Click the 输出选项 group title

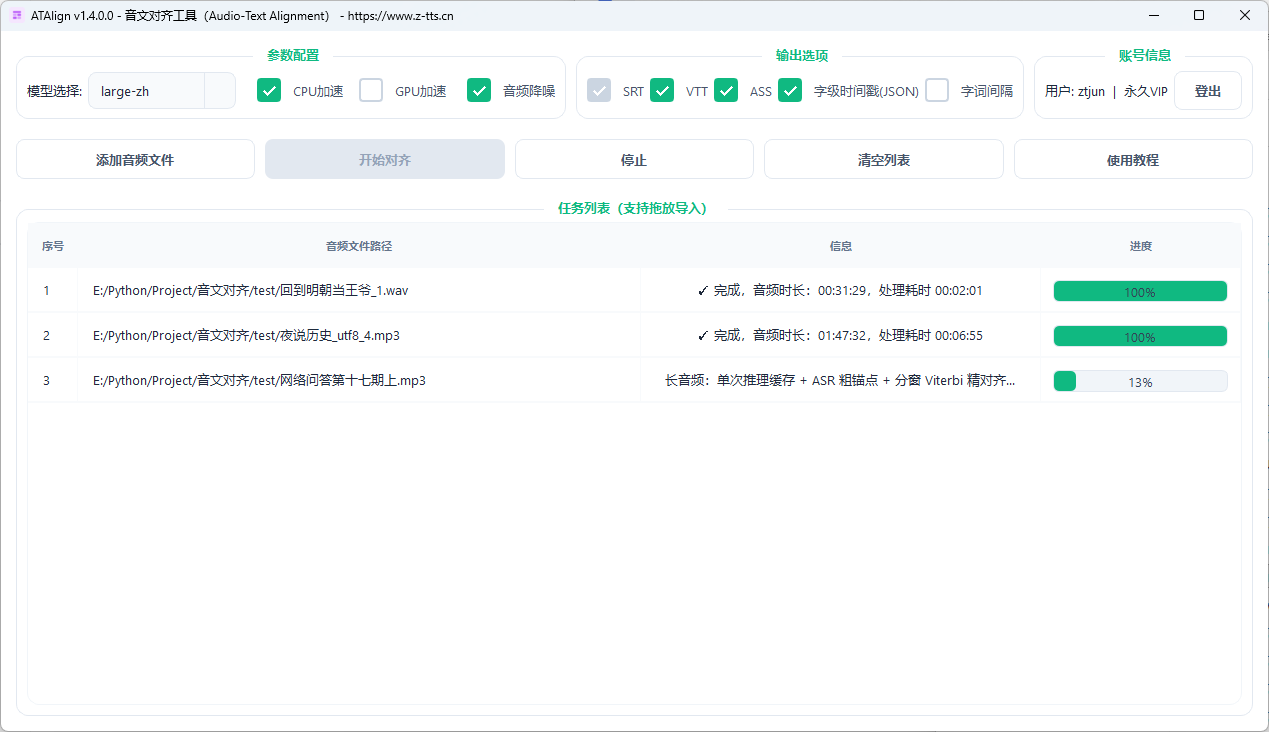801,56
